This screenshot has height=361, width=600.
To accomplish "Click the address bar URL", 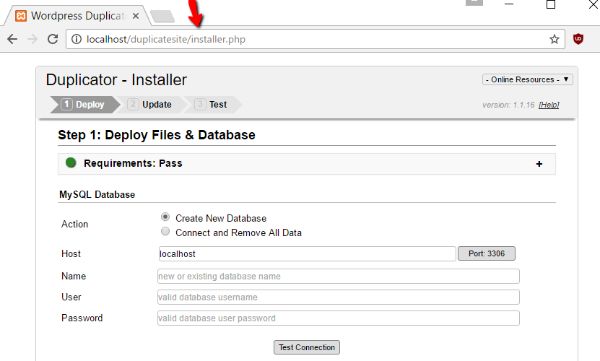I will point(166,39).
